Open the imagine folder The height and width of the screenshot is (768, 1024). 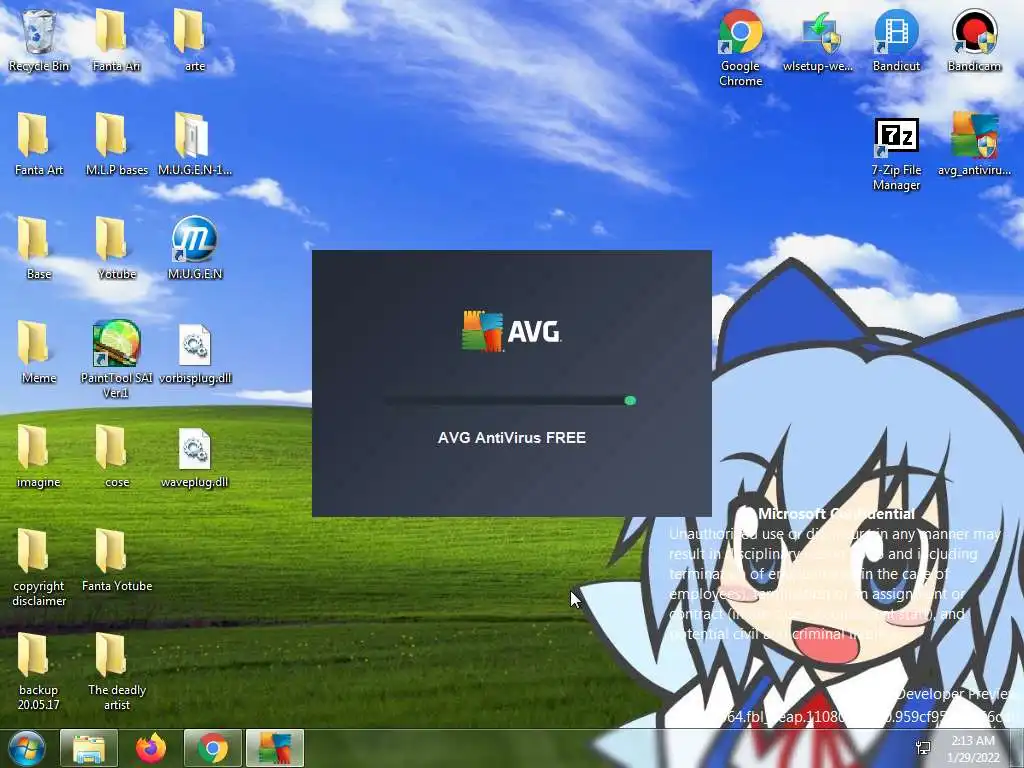[x=39, y=456]
